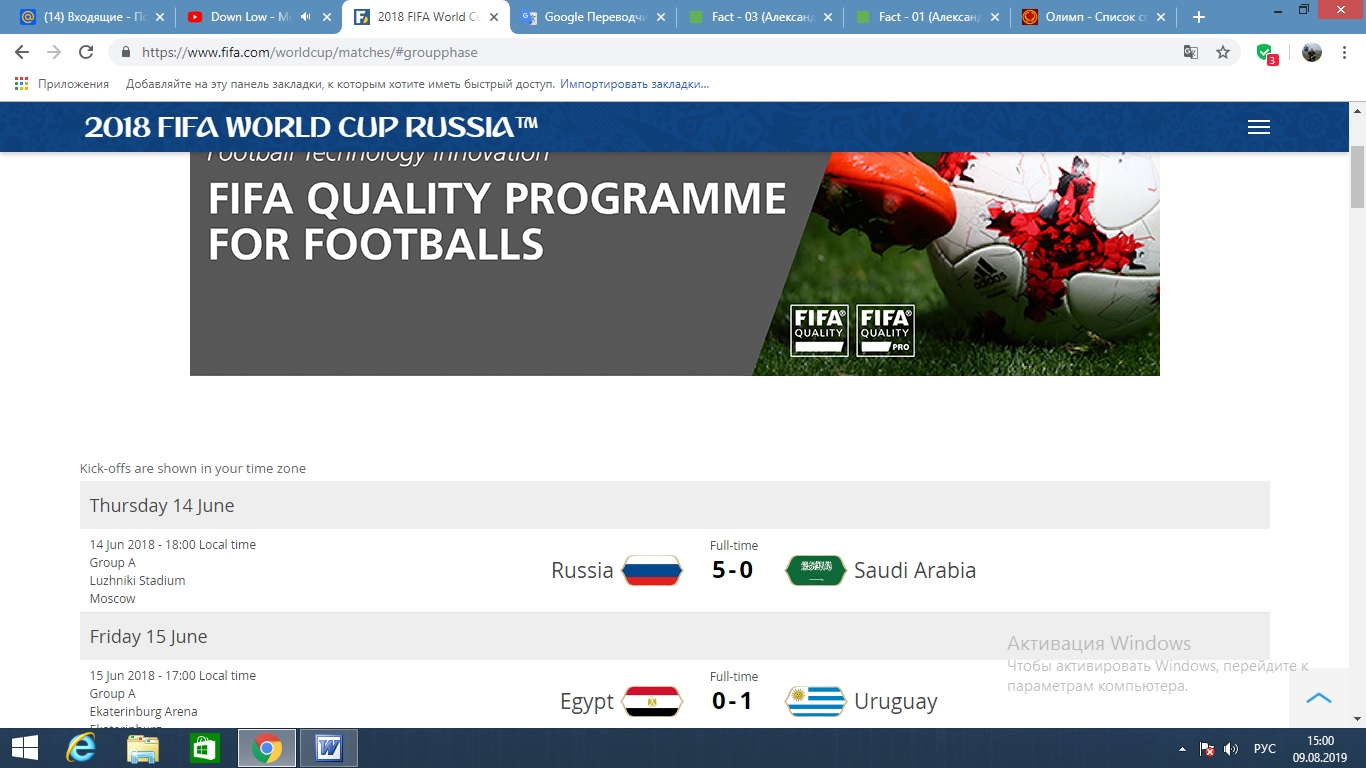Switch to the Fact - 01 tab
Screen dimensions: 1366x768
929,17
